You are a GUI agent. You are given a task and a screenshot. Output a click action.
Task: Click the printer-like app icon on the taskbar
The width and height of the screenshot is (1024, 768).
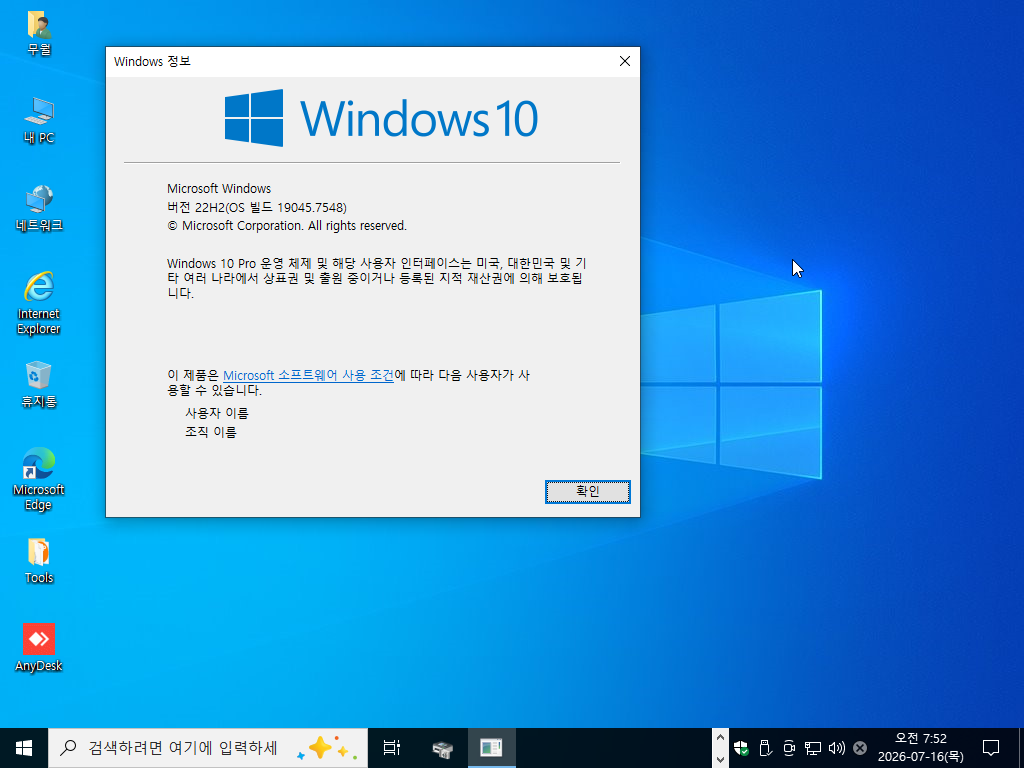click(x=443, y=748)
